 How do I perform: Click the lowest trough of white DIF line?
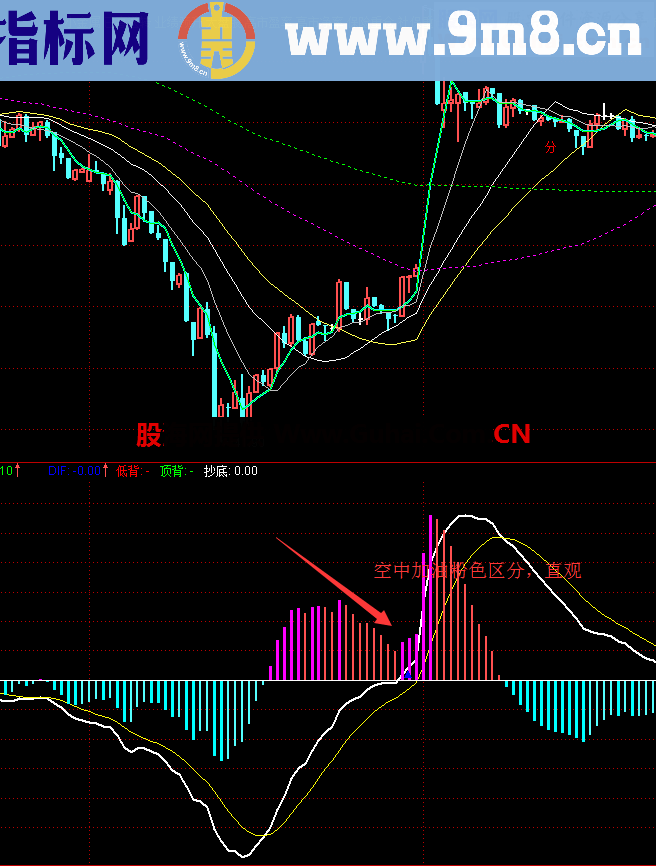click(240, 855)
